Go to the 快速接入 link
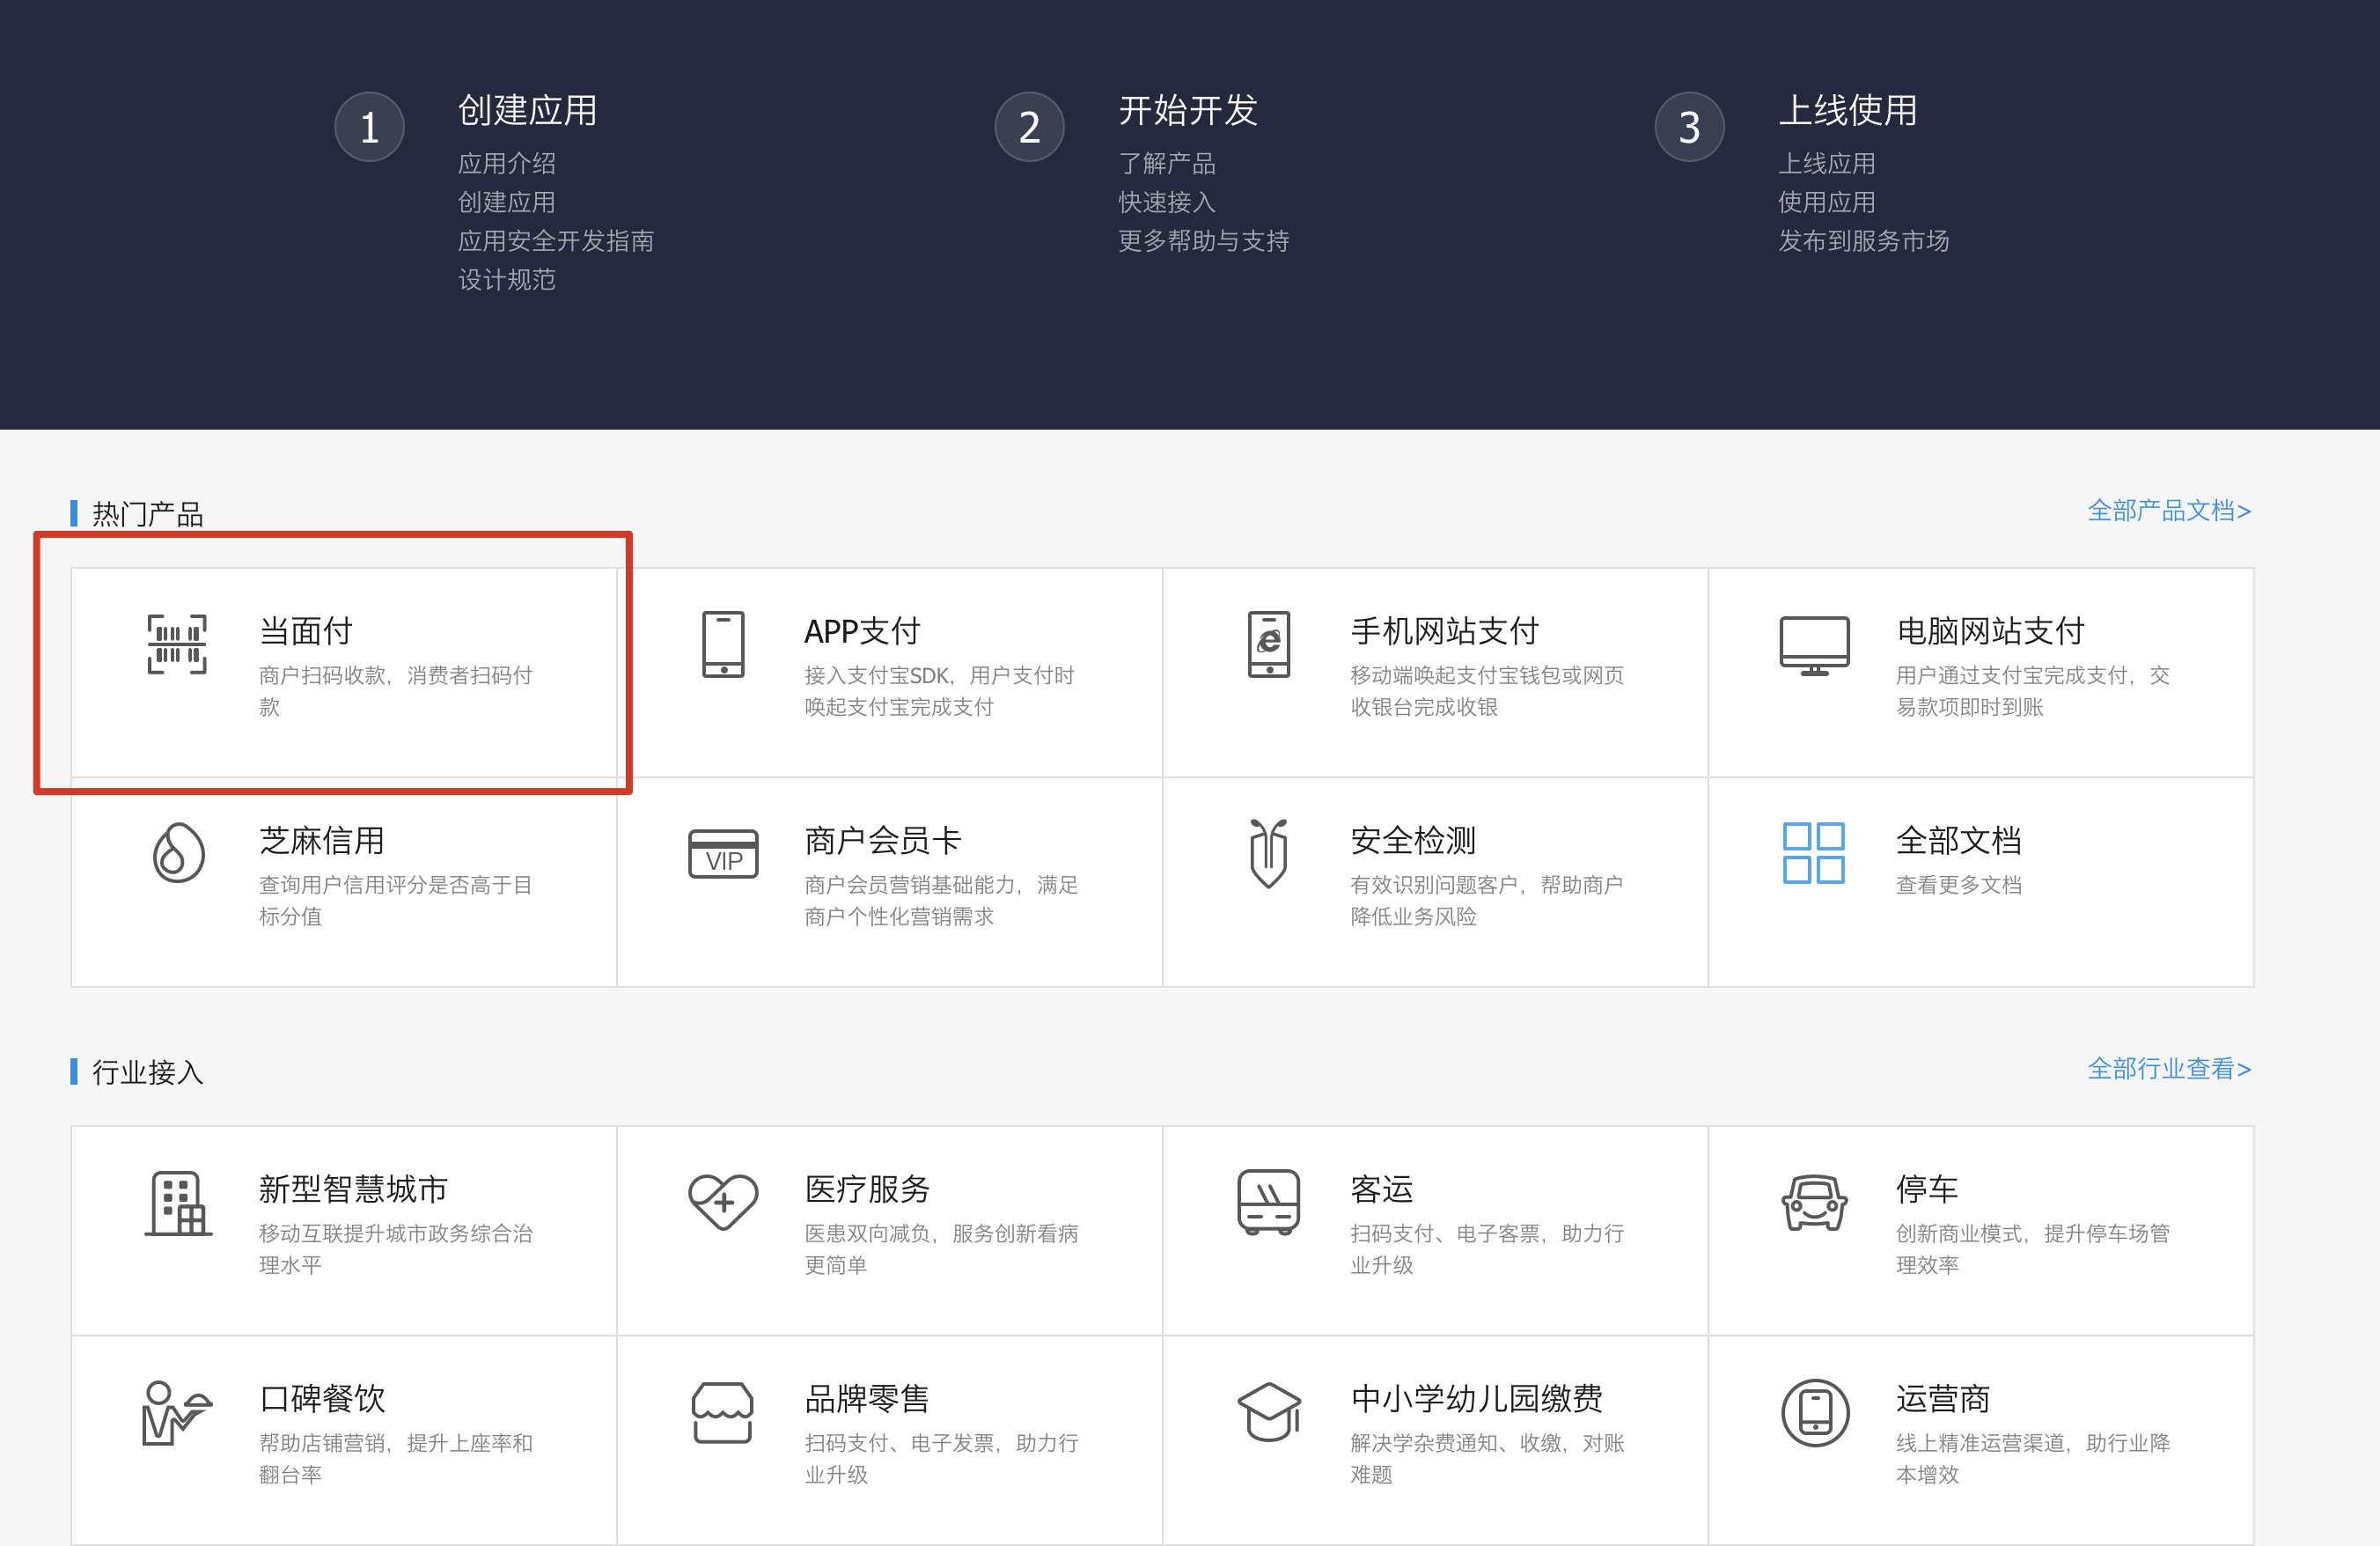This screenshot has width=2380, height=1546. (1166, 202)
